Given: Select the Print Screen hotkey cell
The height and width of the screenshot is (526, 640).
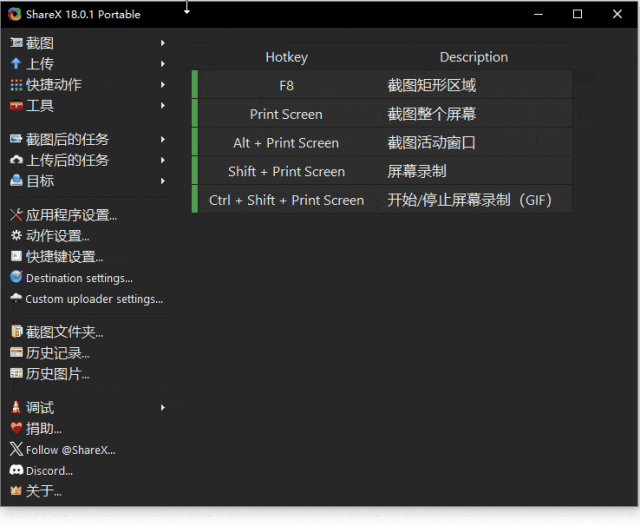Looking at the screenshot, I should pos(286,114).
